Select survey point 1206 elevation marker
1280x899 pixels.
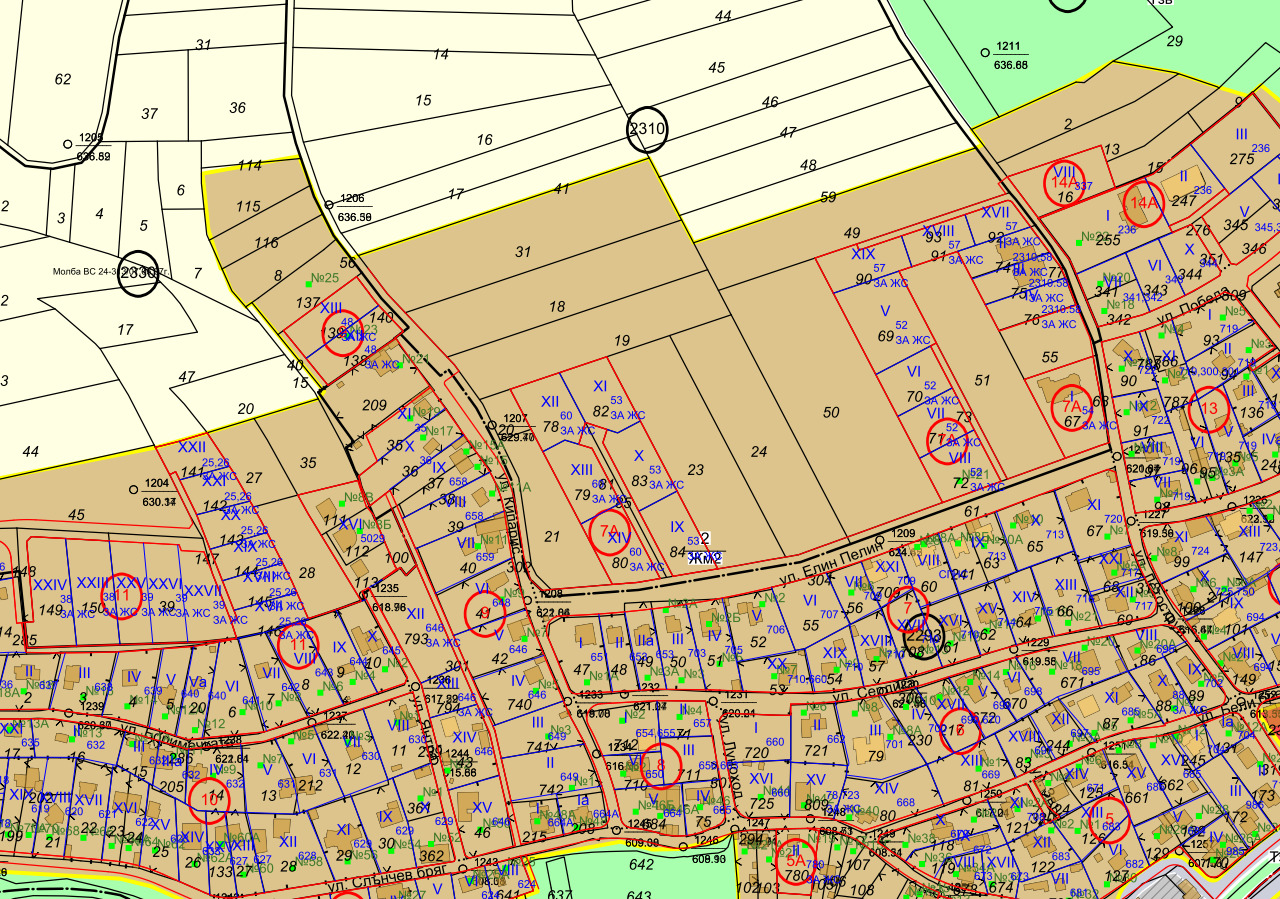(x=329, y=204)
